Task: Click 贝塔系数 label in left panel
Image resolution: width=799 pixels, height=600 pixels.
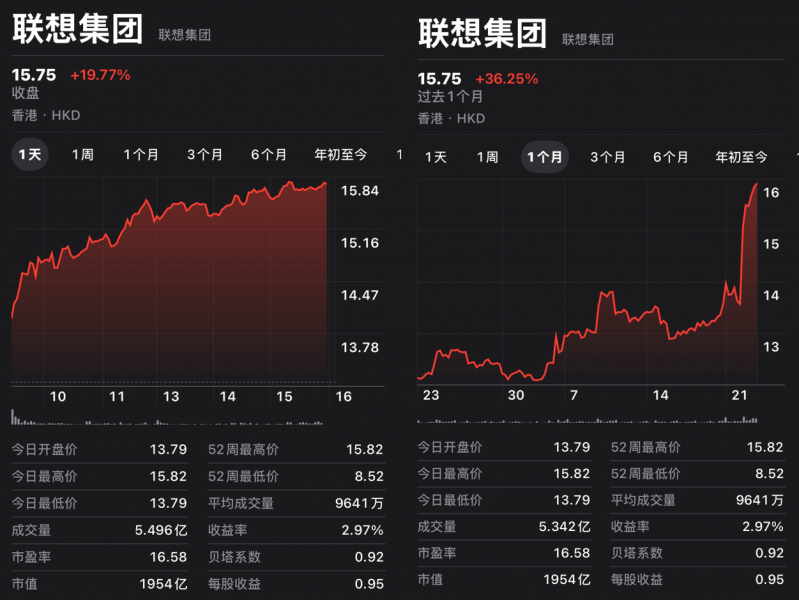Action: pos(234,557)
